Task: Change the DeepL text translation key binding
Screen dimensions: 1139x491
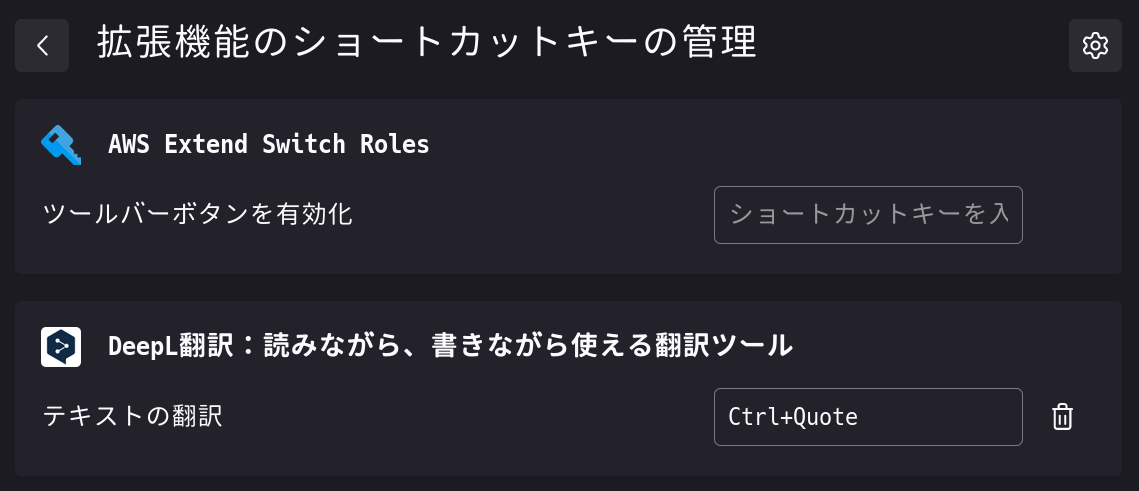Action: 868,417
